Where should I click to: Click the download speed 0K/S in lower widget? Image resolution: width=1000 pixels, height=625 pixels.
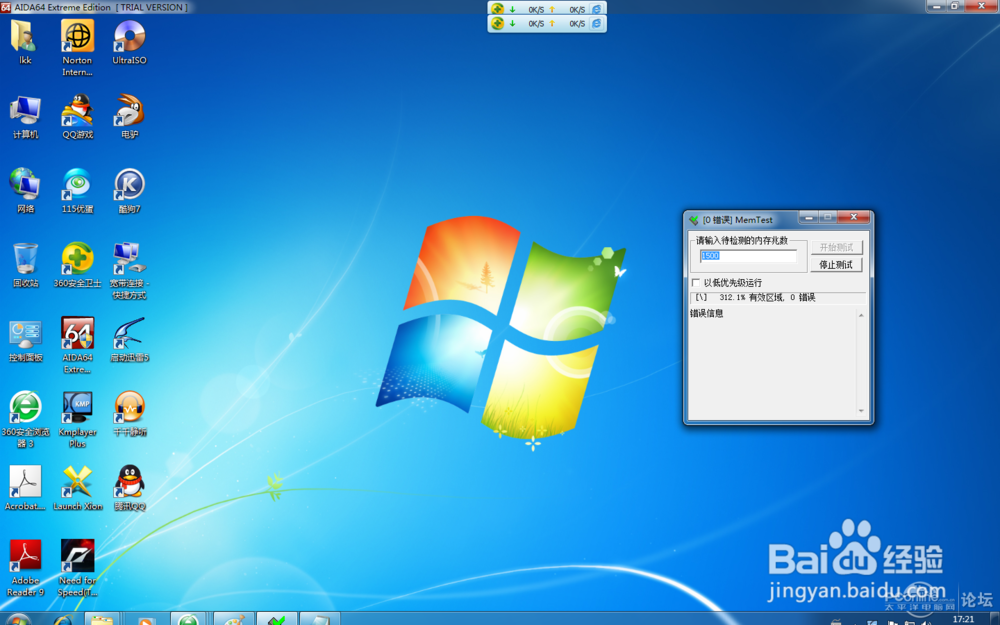536,24
